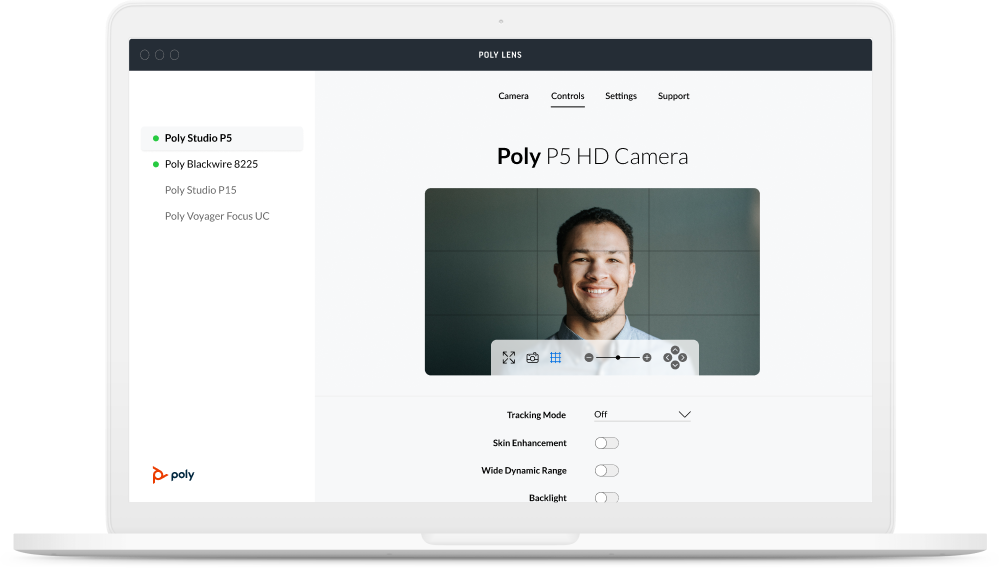1000x569 pixels.
Task: Go to the Settings tab
Action: pyautogui.click(x=621, y=96)
